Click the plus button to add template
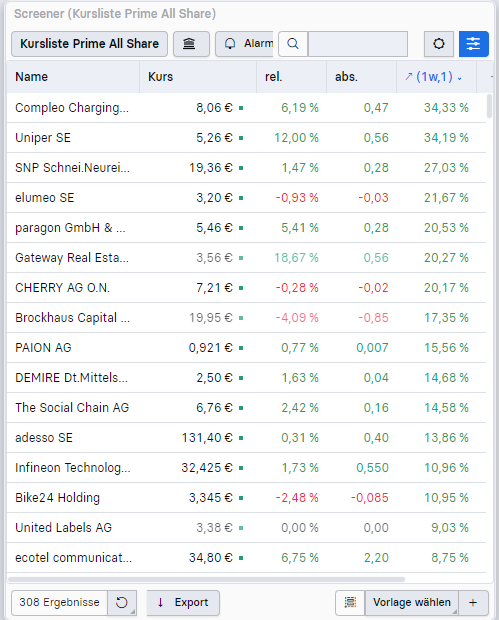 pos(473,603)
